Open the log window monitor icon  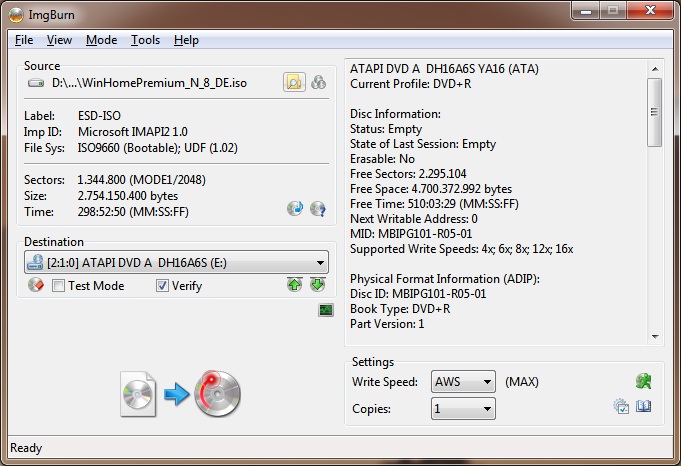pos(326,310)
